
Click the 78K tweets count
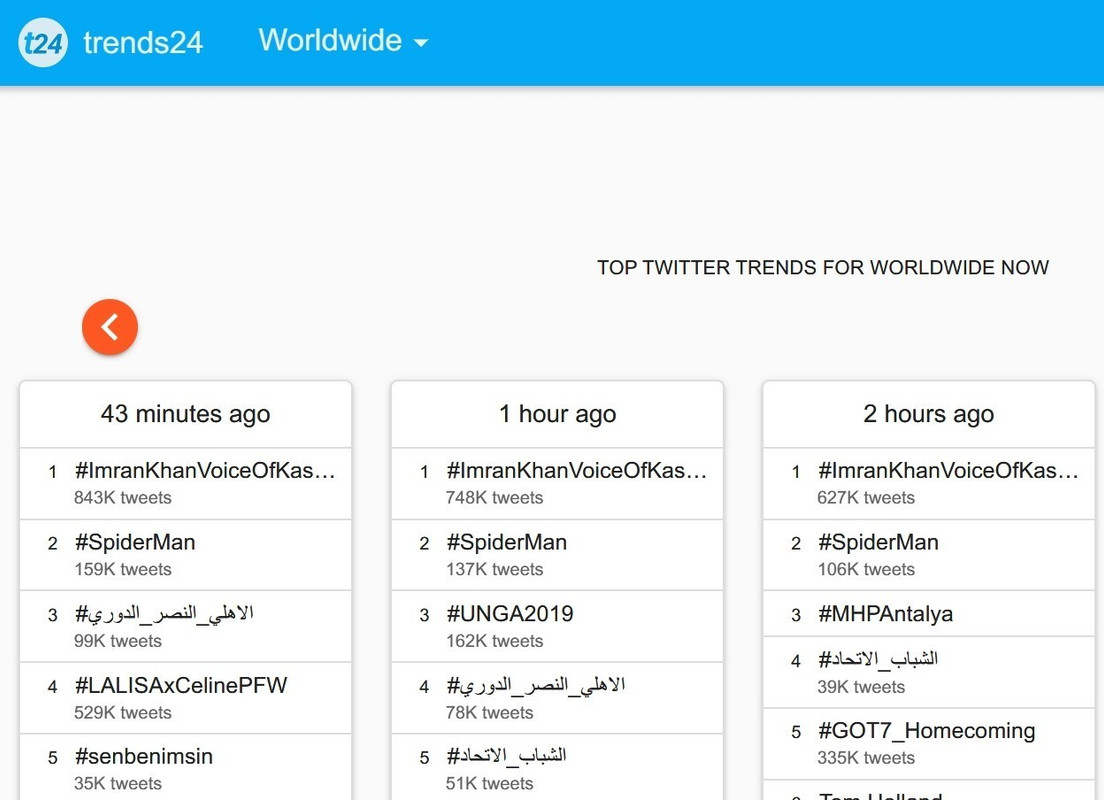coord(490,713)
